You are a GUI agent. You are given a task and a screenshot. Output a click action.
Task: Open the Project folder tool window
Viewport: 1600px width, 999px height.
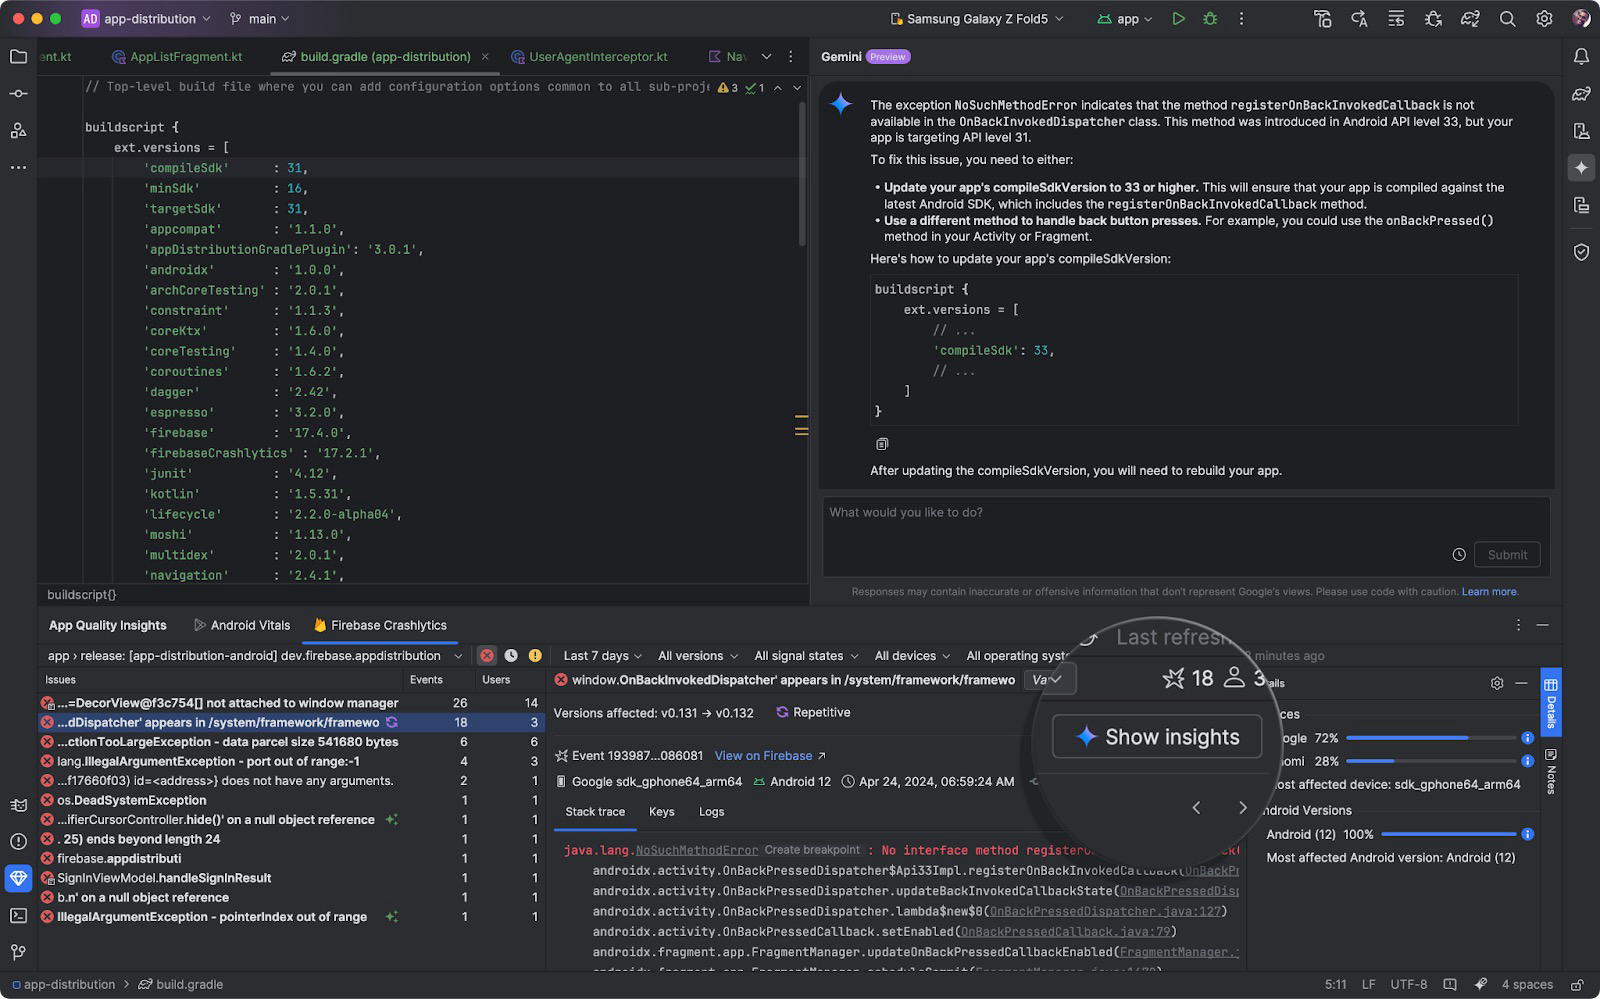coord(18,57)
